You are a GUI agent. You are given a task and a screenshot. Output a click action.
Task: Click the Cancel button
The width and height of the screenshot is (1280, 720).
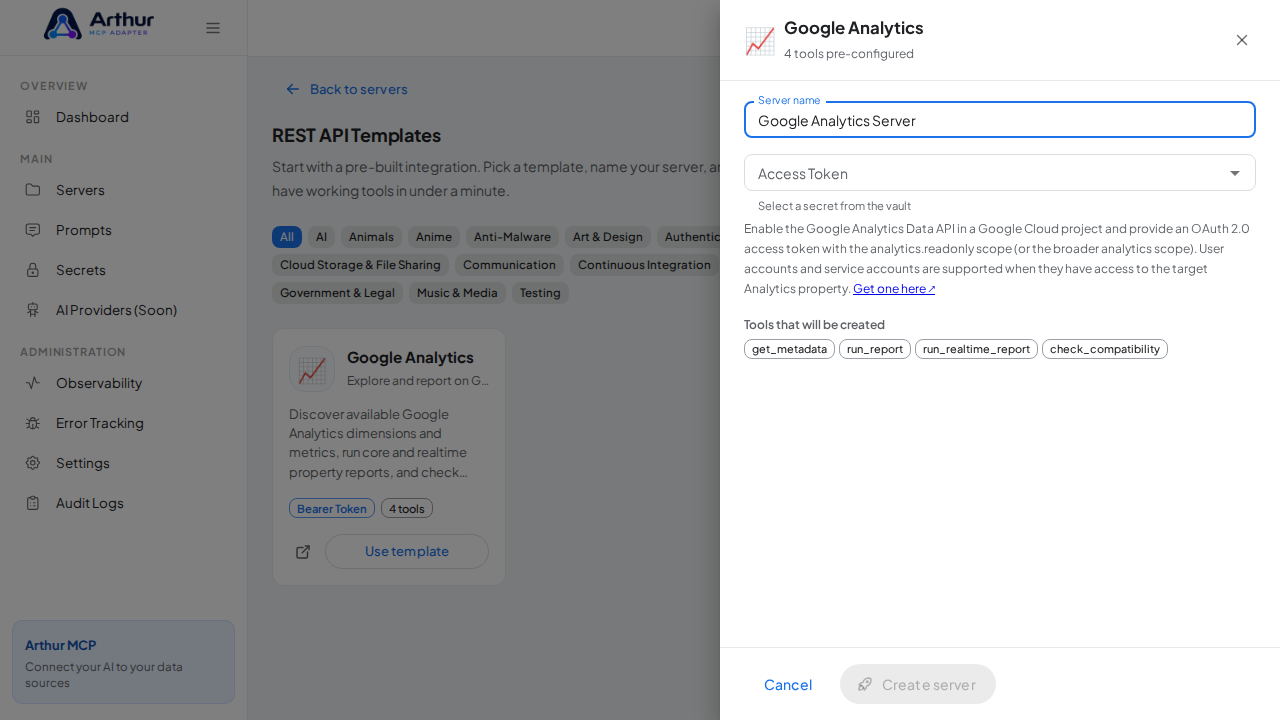[788, 684]
